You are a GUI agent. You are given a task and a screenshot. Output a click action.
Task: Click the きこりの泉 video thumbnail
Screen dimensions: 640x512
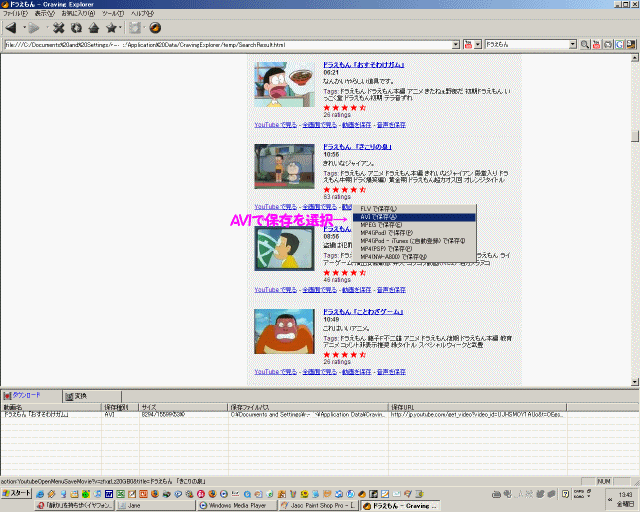point(284,167)
